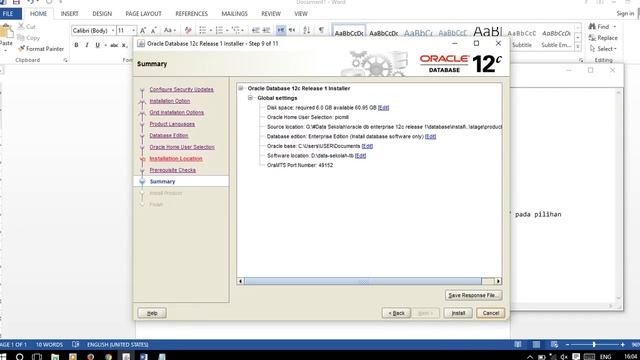Screen dimensions: 640x360
Task: Click the Install button in Oracle installer
Action: pos(458,313)
